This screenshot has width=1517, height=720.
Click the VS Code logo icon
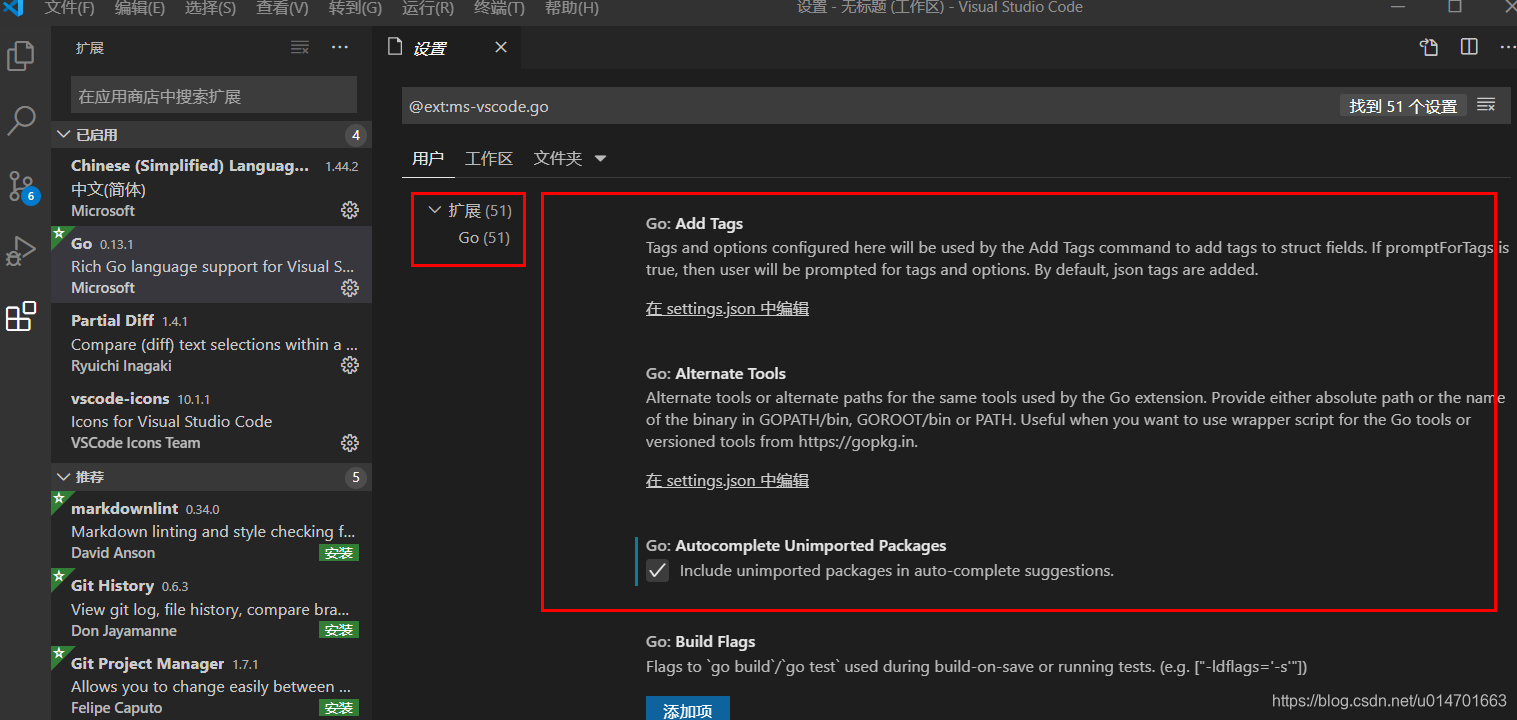pos(14,8)
